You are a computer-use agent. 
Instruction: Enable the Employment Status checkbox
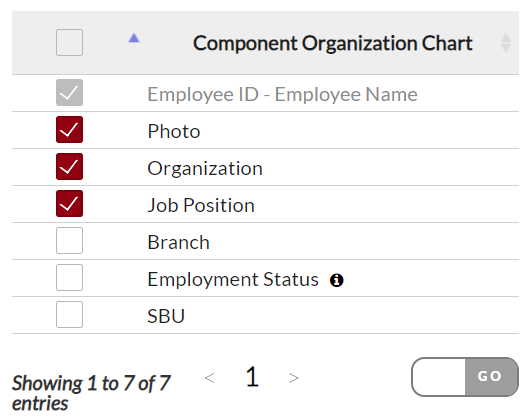coord(69,278)
